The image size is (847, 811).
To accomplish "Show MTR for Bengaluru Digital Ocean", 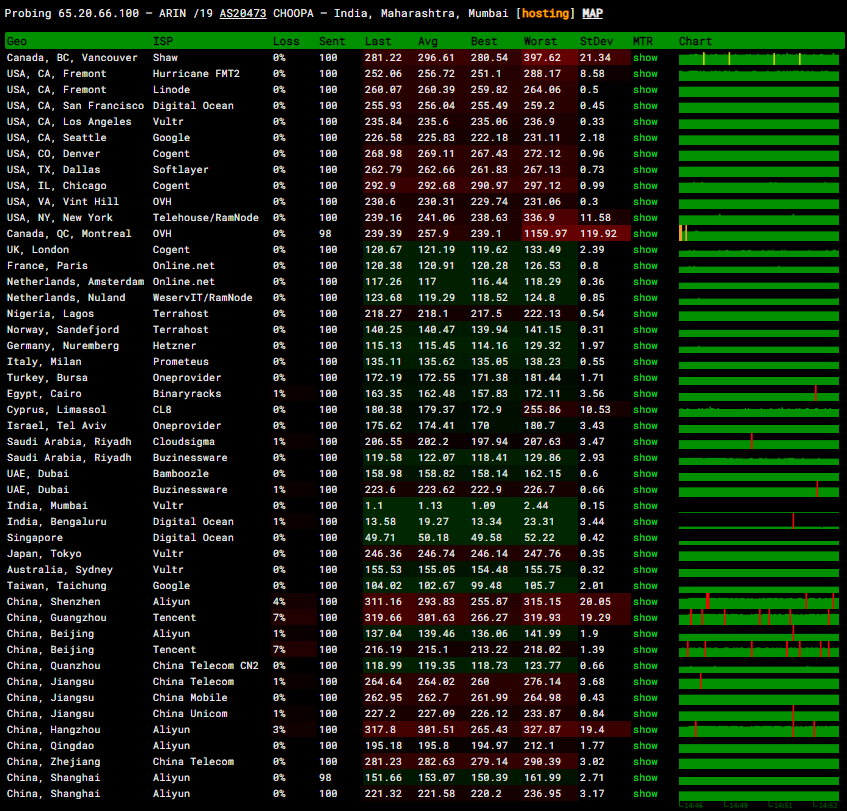I will click(645, 522).
